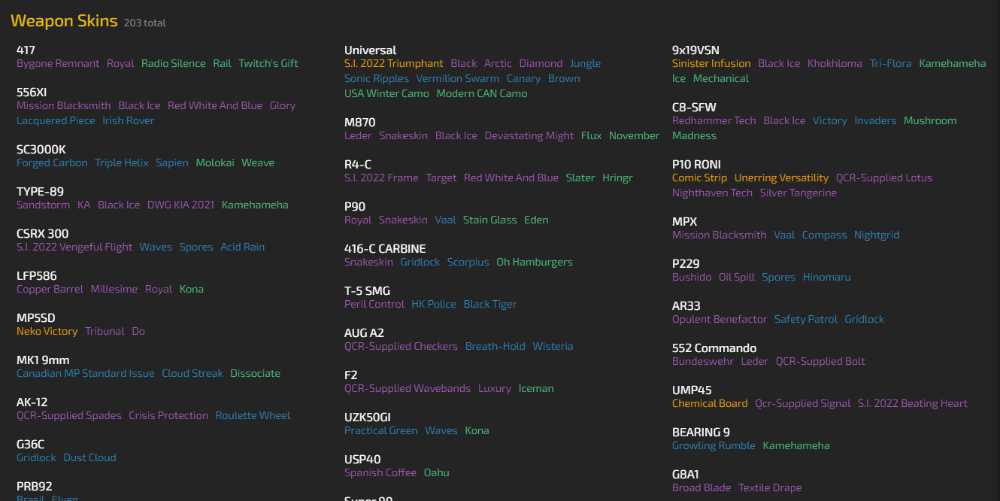Select the Unerring Versatility skin
This screenshot has height=501, width=1000.
(781, 178)
